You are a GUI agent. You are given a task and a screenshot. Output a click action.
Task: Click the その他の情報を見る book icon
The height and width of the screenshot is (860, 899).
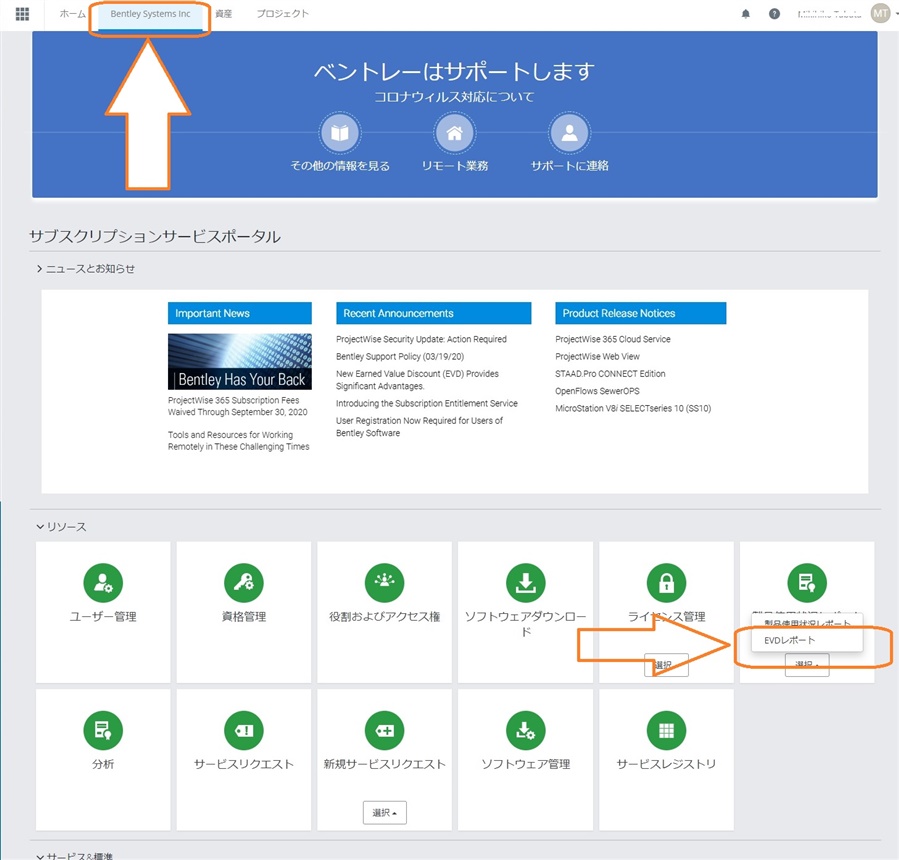340,133
